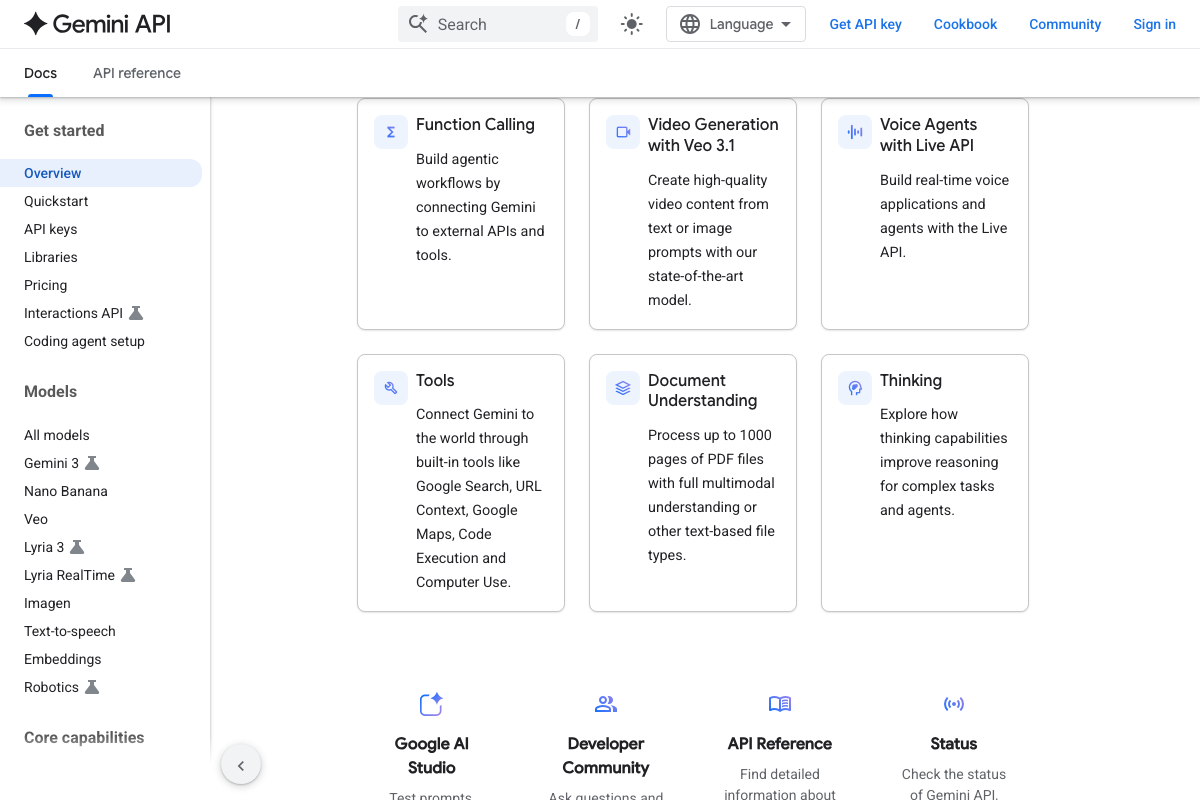Click the Status broadcast icon
This screenshot has height=800, width=1200.
(954, 704)
